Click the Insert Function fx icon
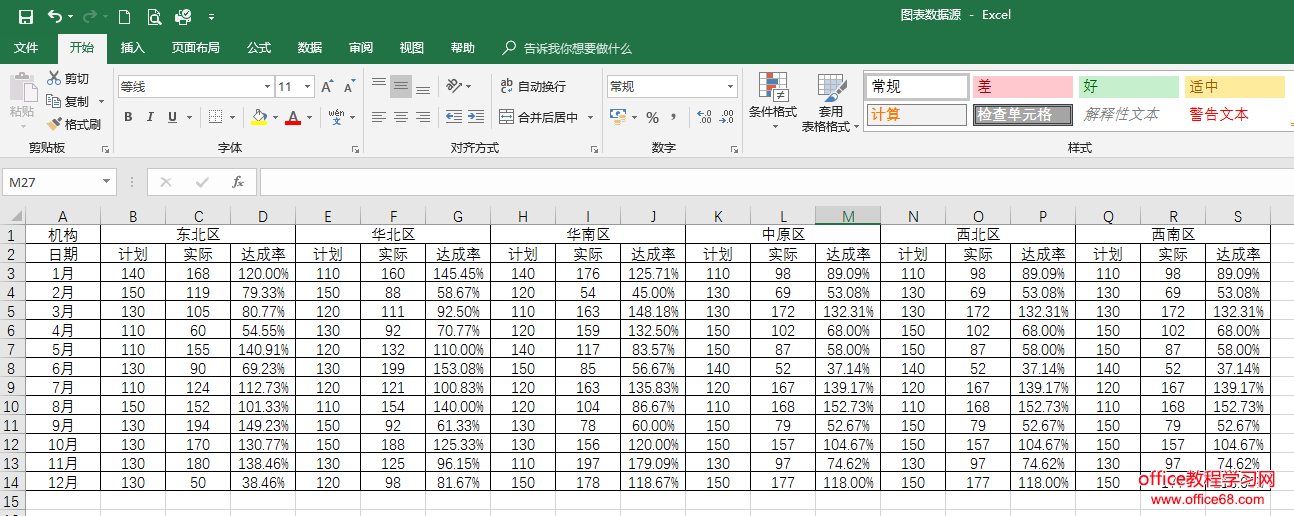The image size is (1294, 516). pos(238,182)
